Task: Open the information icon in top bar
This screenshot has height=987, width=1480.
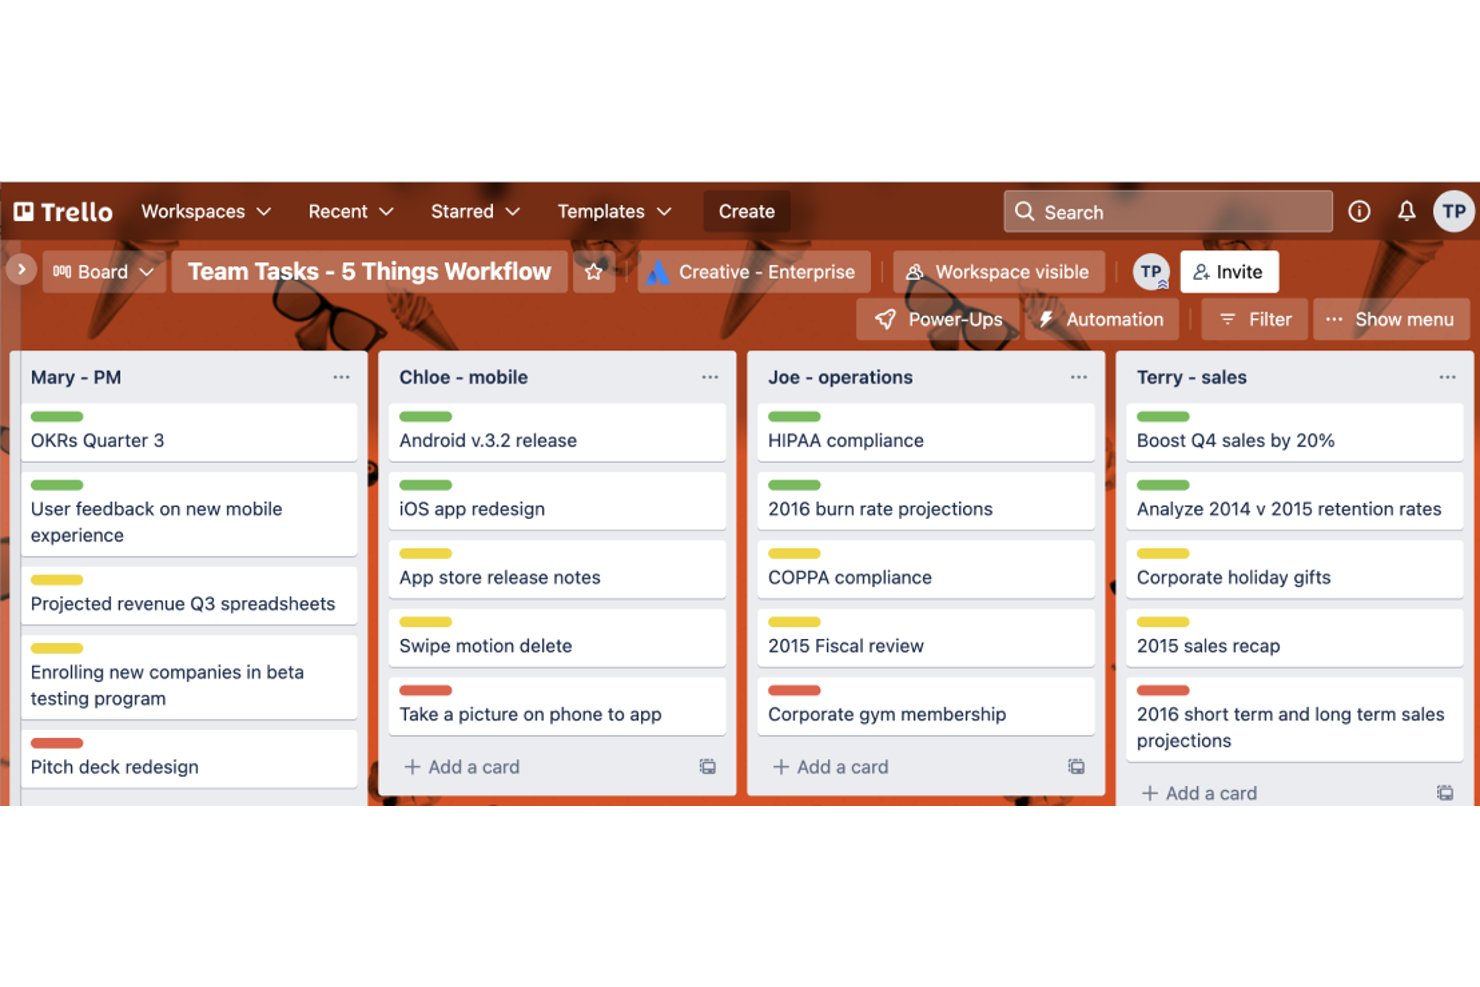Action: 1359,211
